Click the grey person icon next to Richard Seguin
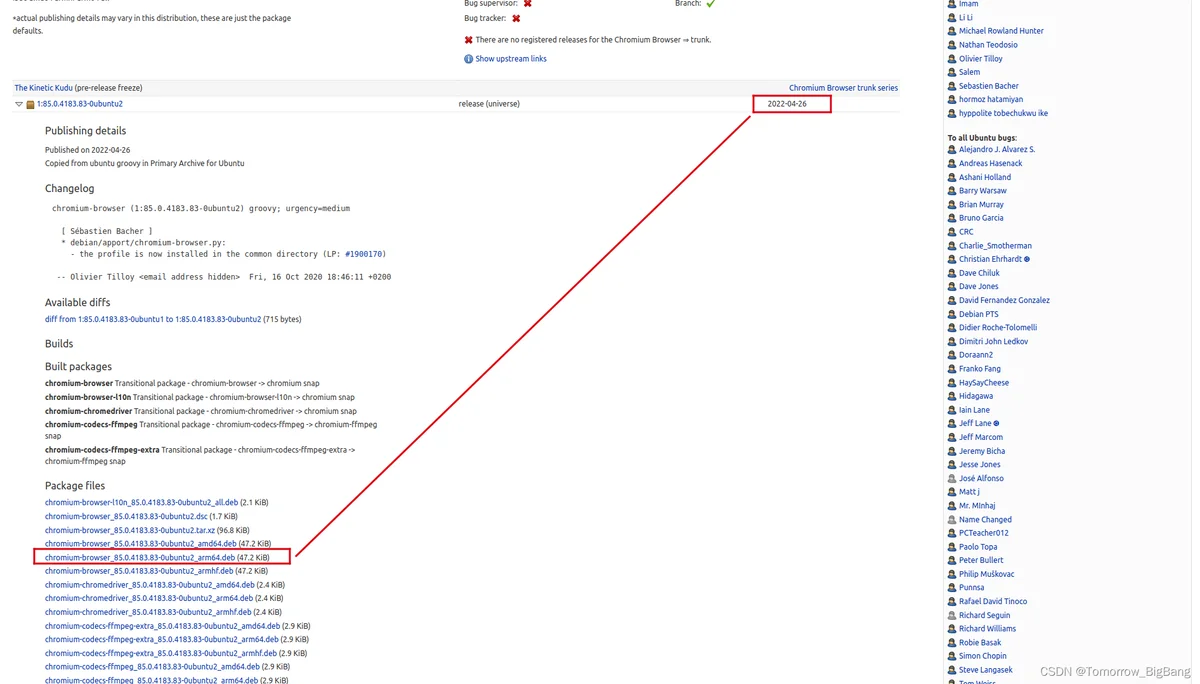Viewport: 1200px width, 684px height. 952,616
